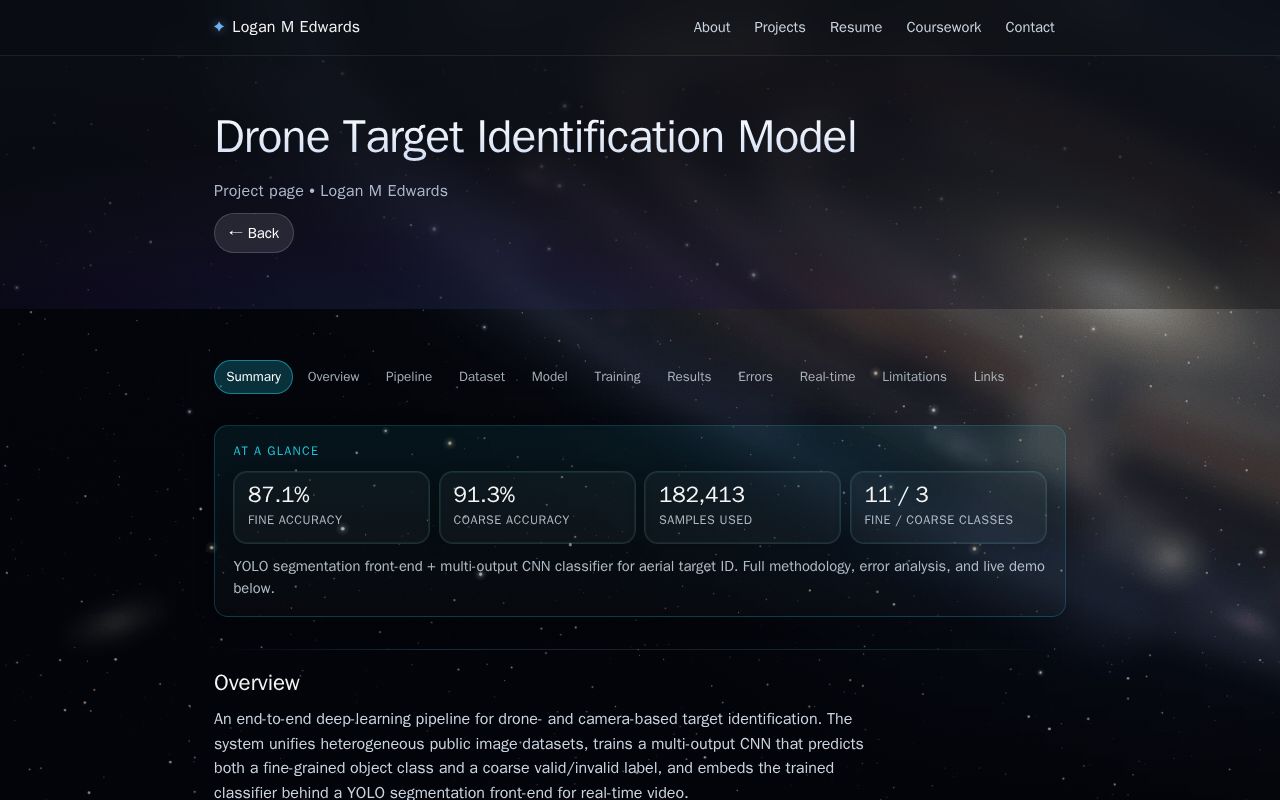Screen dimensions: 1280x800
Task: Jump to the Links section
Action: 989,377
